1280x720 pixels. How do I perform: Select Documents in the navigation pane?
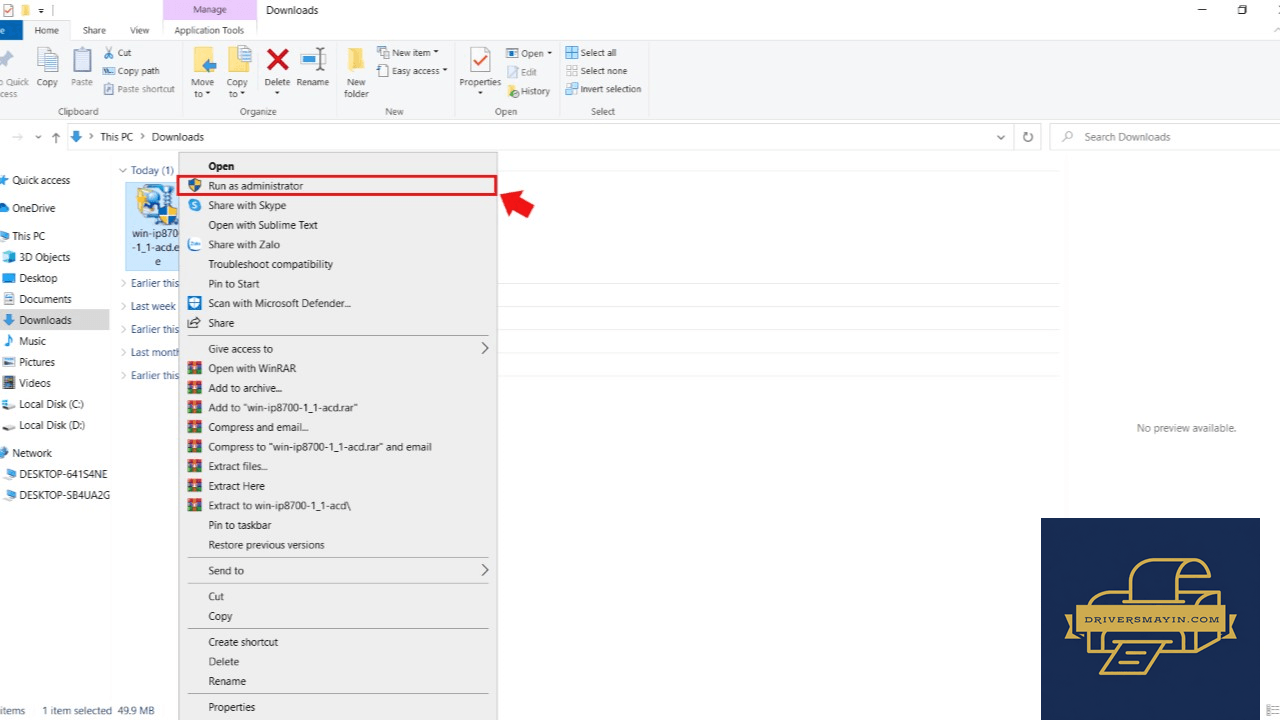[45, 299]
